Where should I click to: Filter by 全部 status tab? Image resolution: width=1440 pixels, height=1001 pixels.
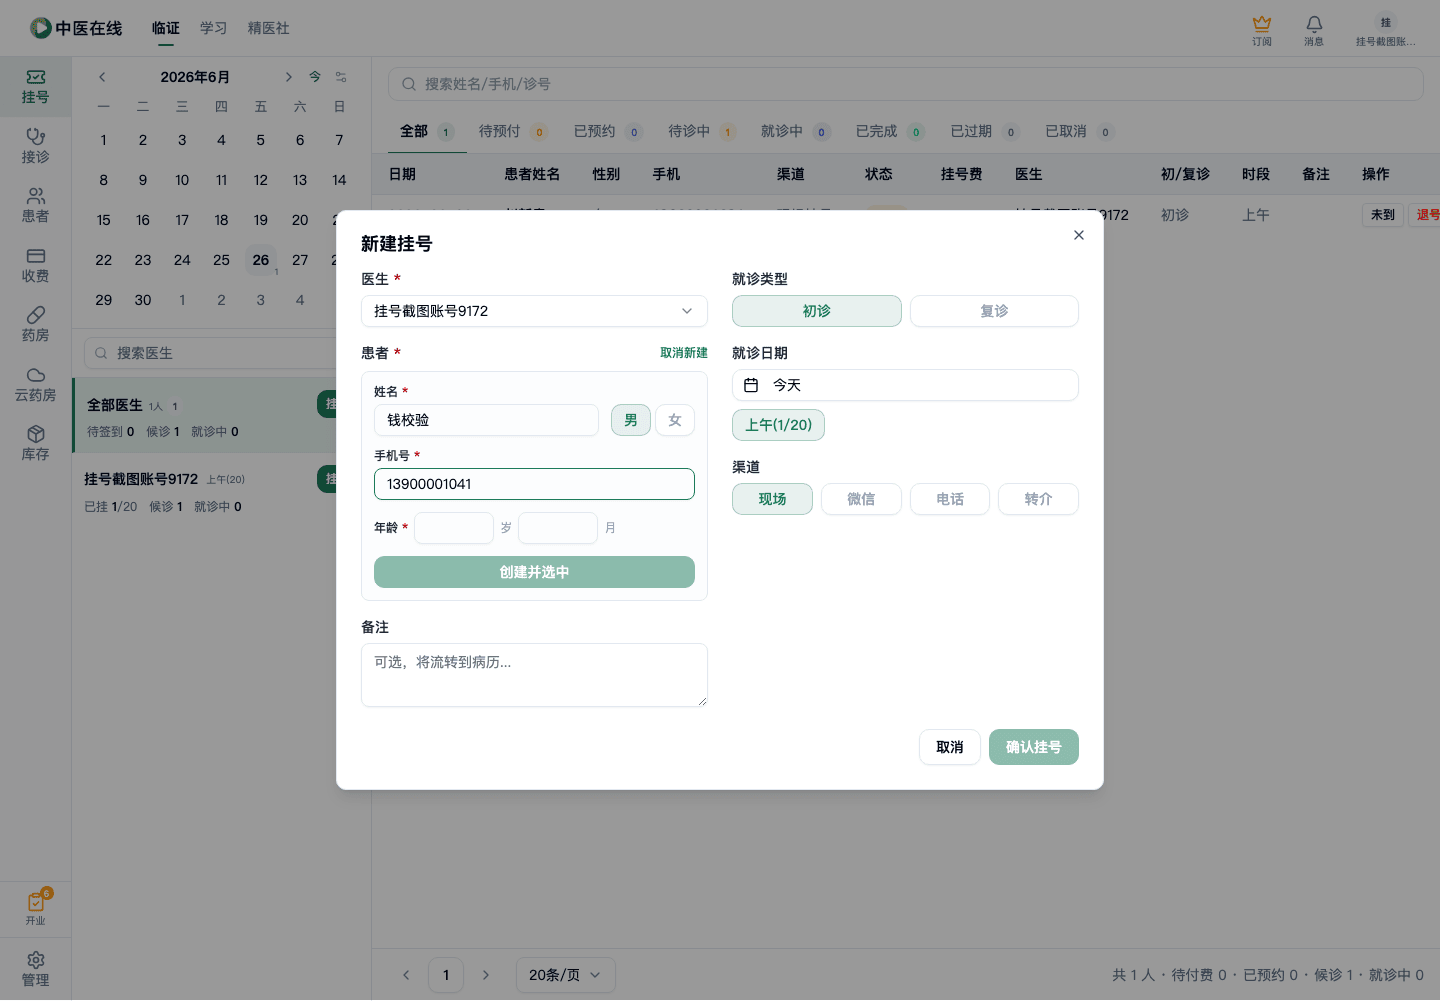(x=427, y=131)
